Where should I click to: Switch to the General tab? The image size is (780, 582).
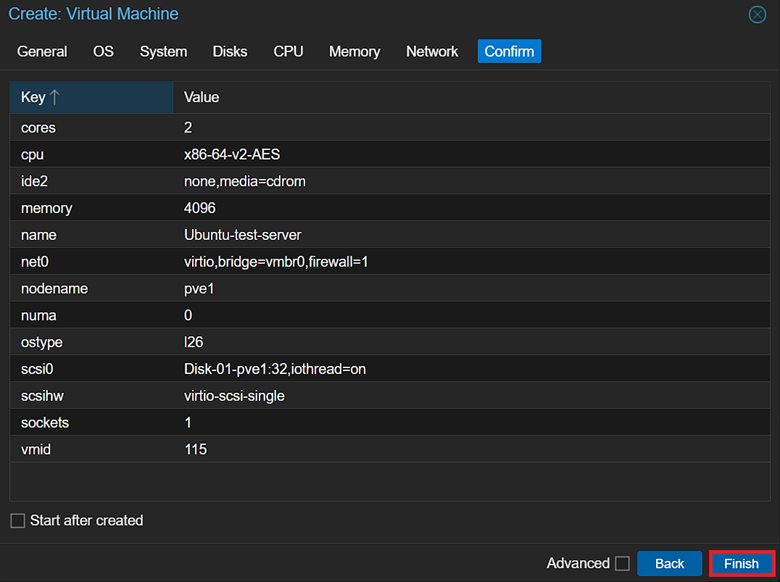(x=42, y=51)
